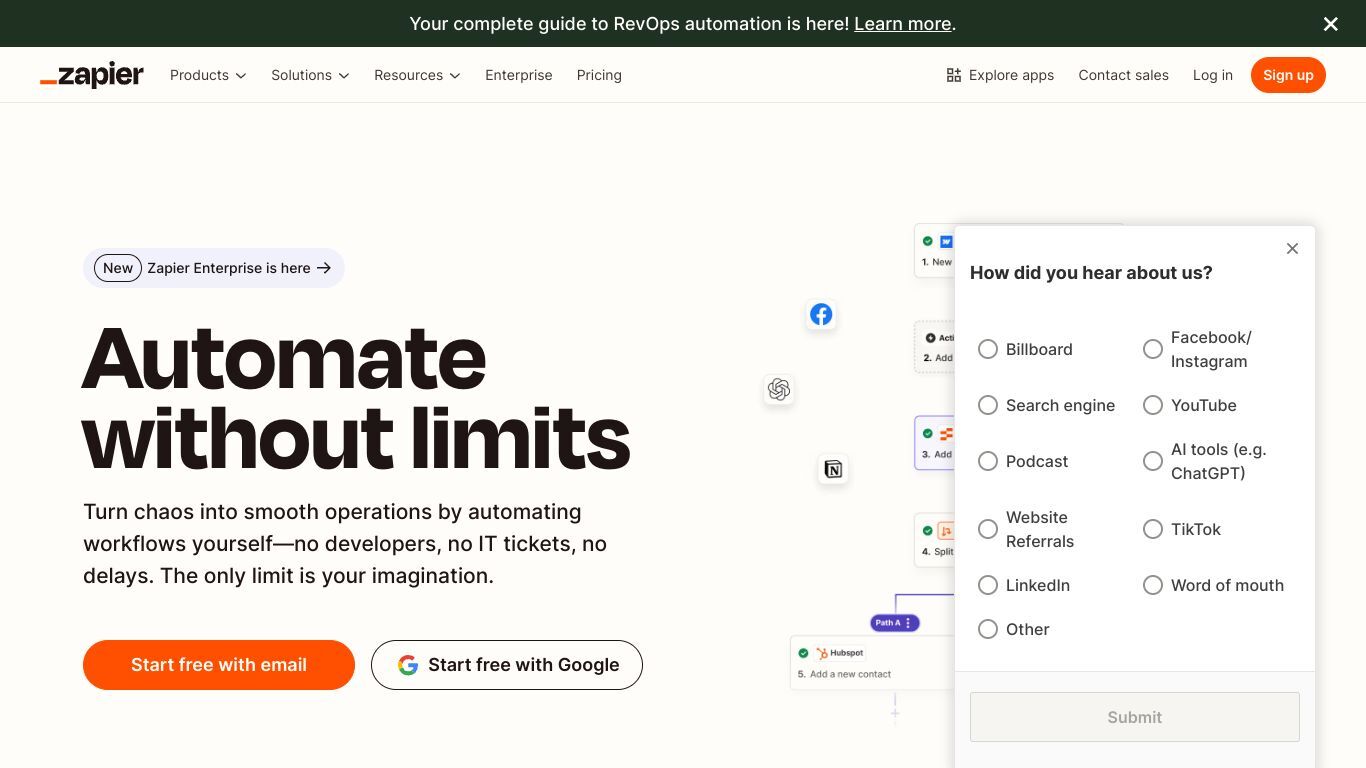This screenshot has height=768, width=1366.
Task: Click the Path A workflow label
Action: (895, 623)
